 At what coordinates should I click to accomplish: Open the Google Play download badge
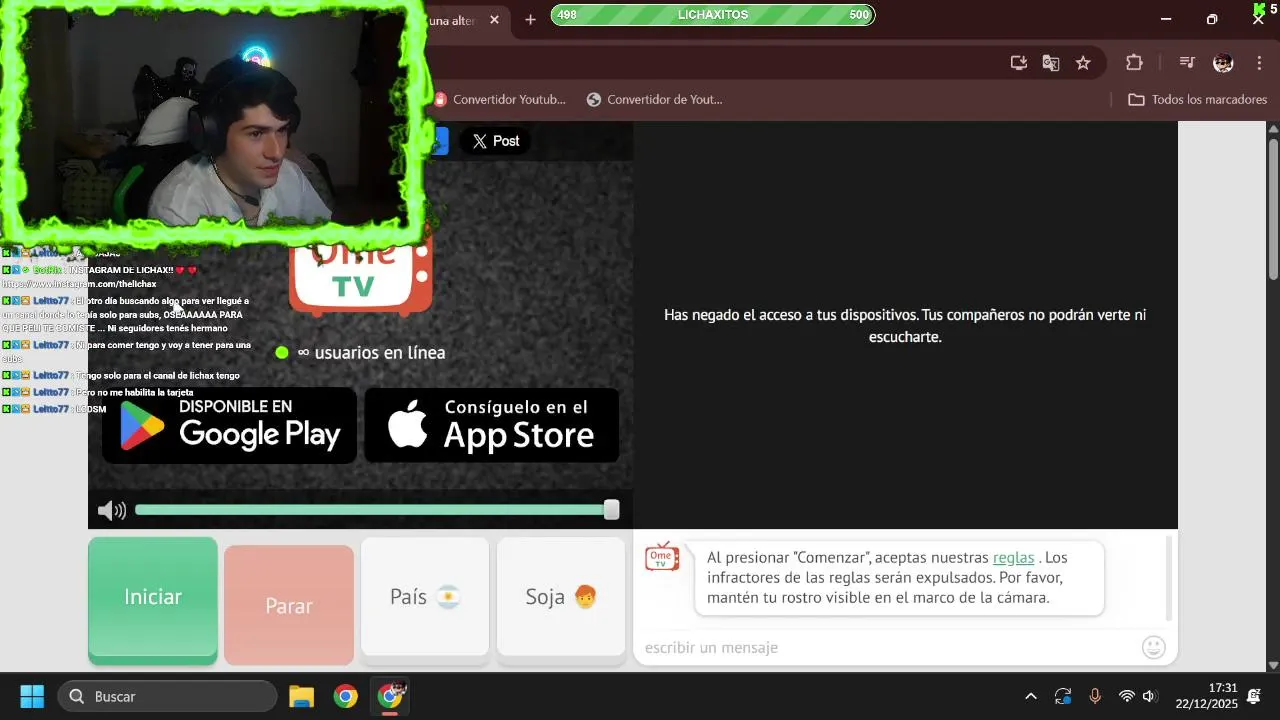[229, 425]
